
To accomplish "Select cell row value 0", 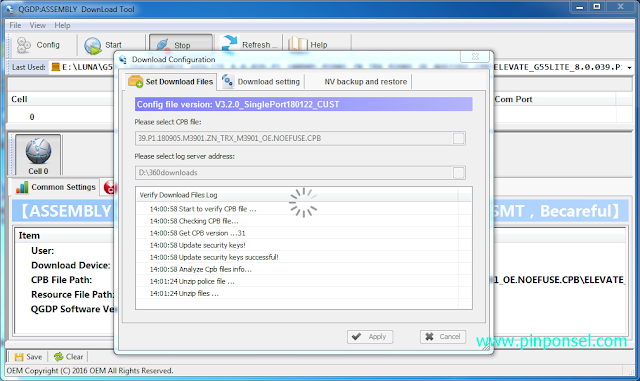I will tap(32, 117).
